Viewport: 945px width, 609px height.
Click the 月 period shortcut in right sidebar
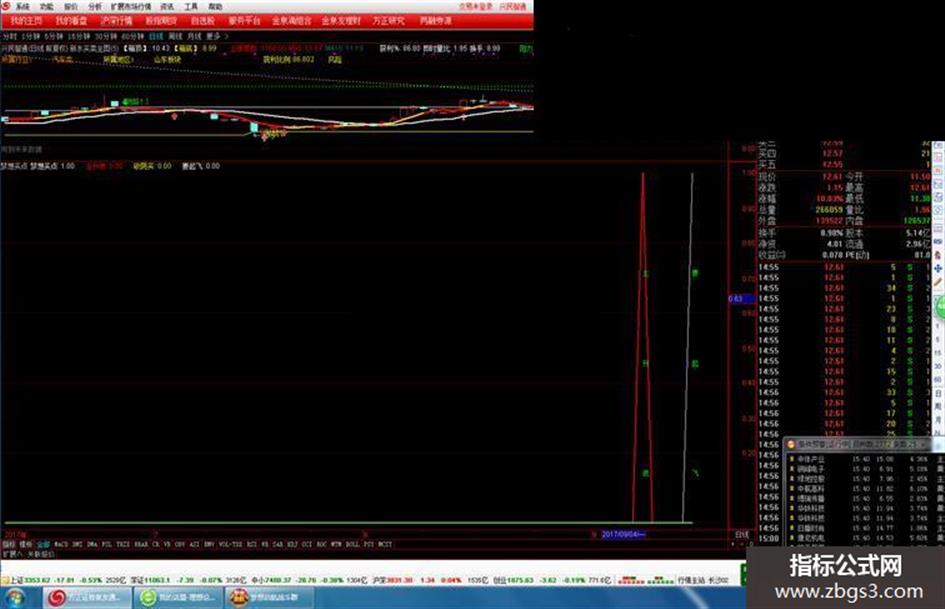click(x=938, y=420)
